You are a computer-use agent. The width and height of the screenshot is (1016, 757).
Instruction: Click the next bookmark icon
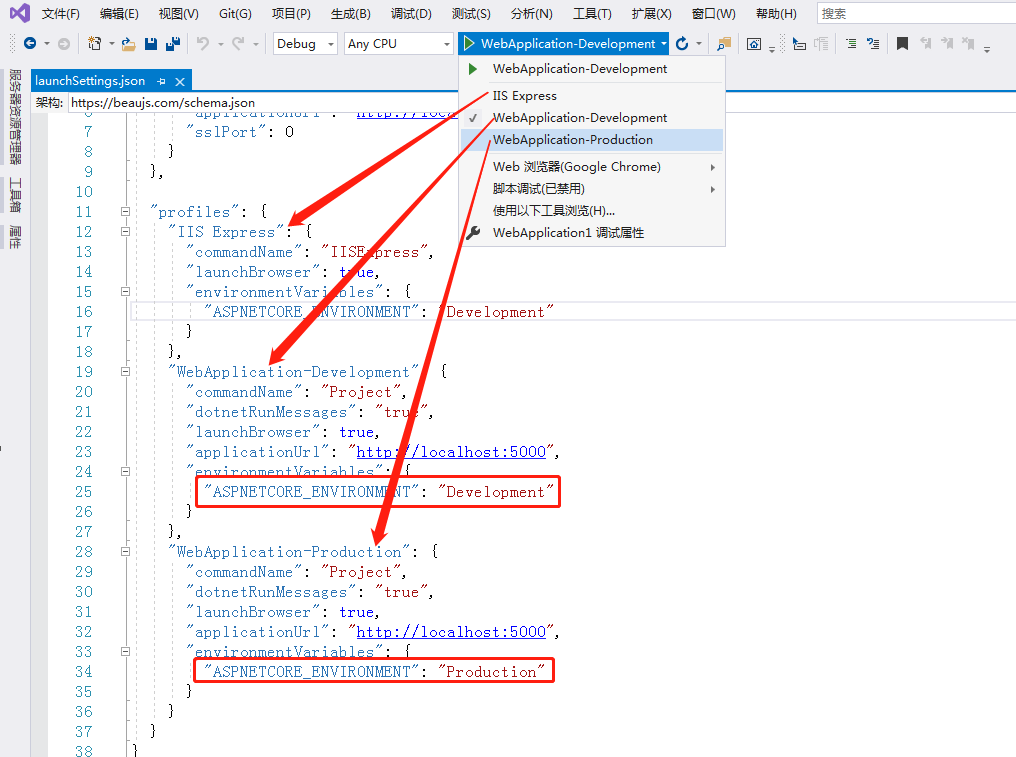pyautogui.click(x=947, y=43)
